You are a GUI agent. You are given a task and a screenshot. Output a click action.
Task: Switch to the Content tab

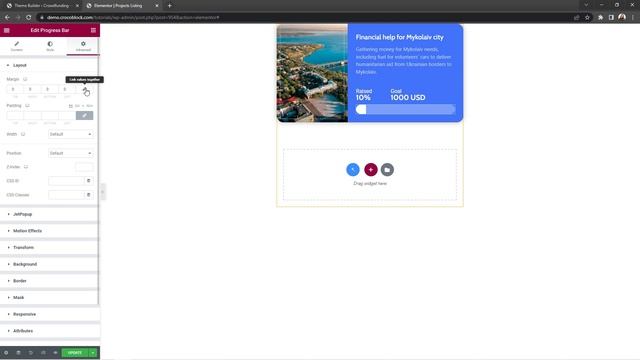click(x=17, y=46)
